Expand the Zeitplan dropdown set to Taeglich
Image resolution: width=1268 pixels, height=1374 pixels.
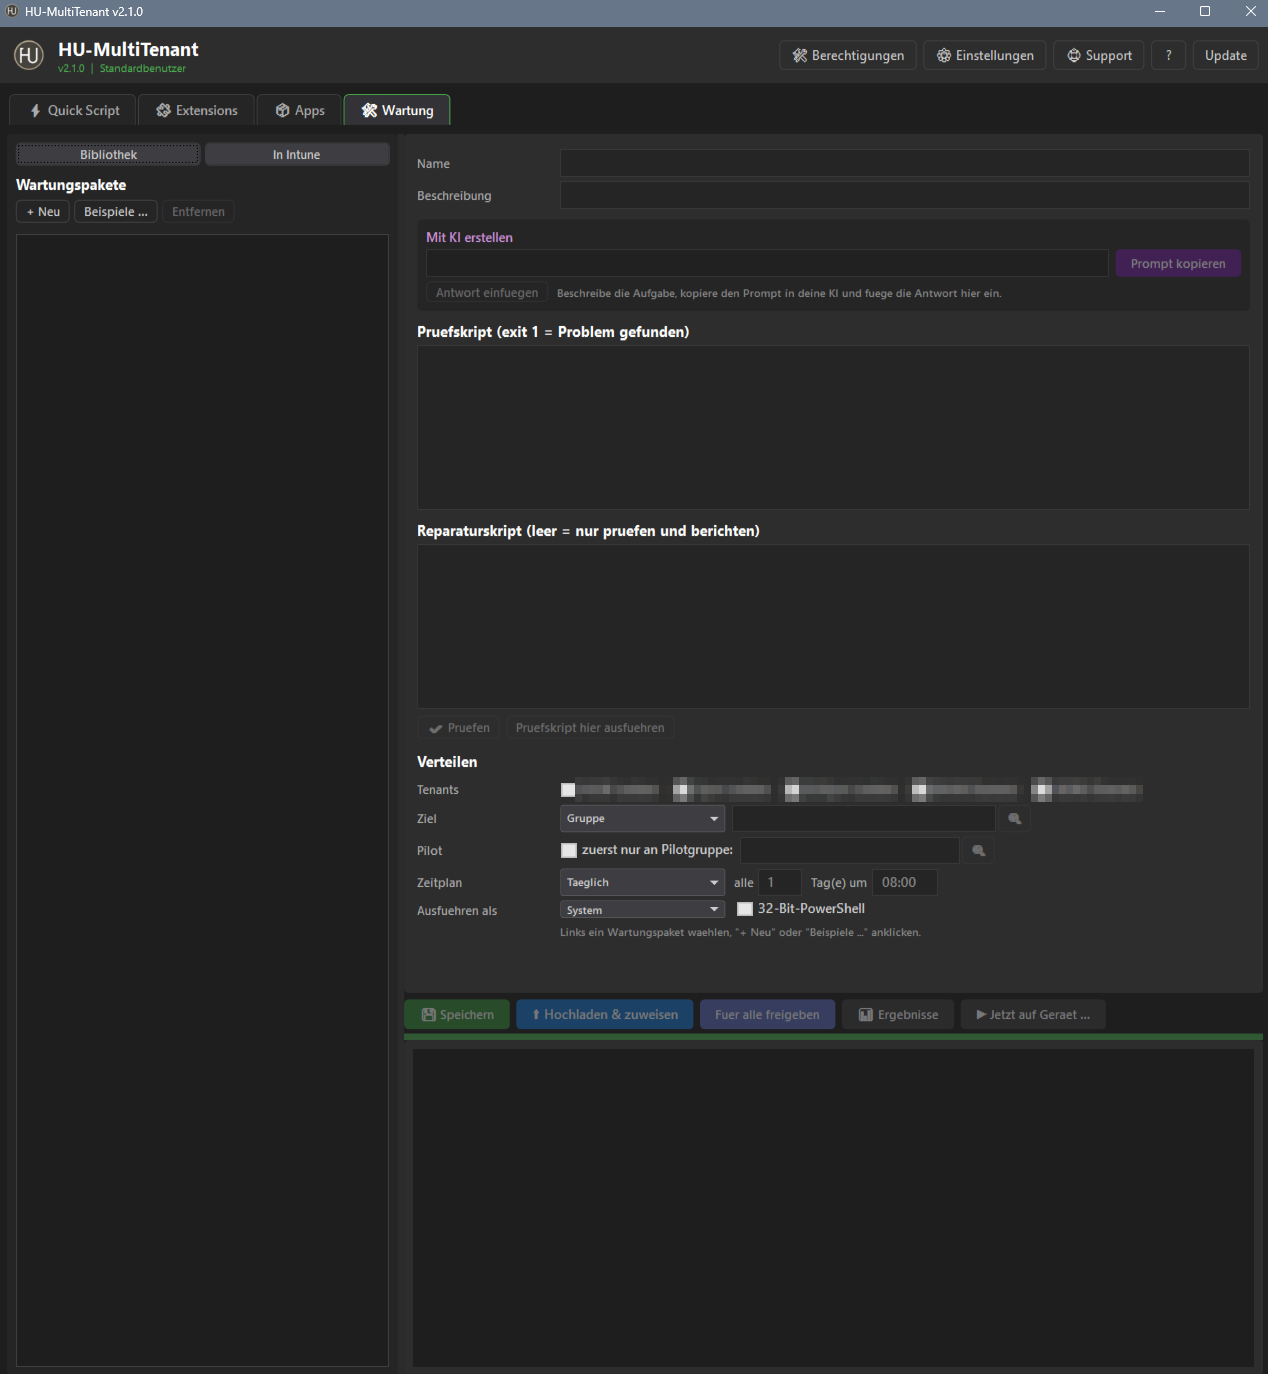[642, 883]
